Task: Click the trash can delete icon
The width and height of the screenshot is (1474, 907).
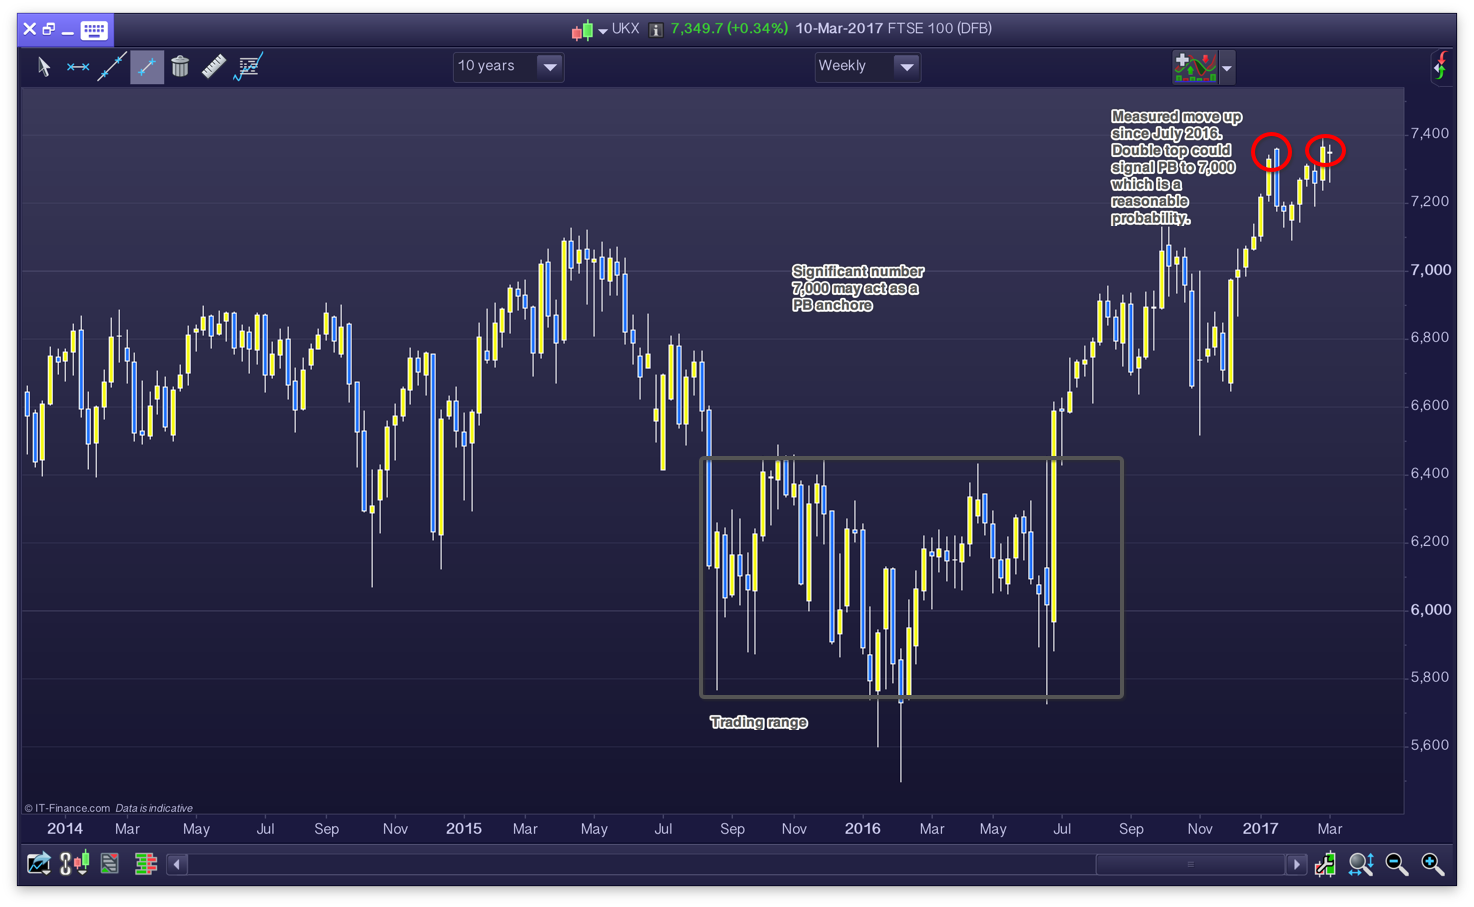Action: (180, 67)
